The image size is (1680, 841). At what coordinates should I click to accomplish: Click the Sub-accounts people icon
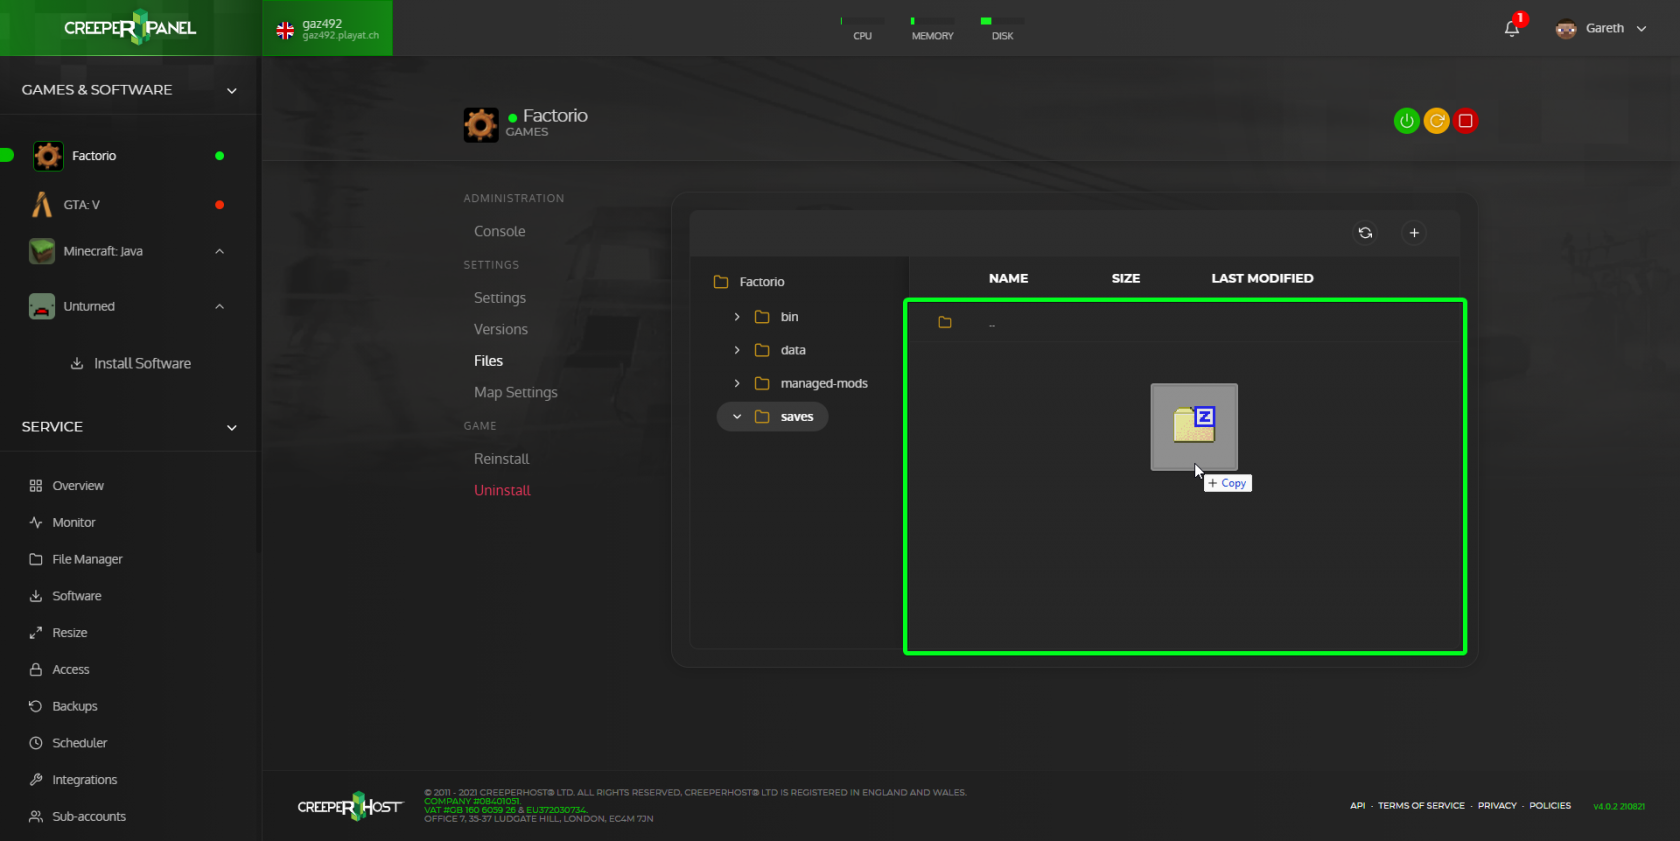(x=36, y=816)
